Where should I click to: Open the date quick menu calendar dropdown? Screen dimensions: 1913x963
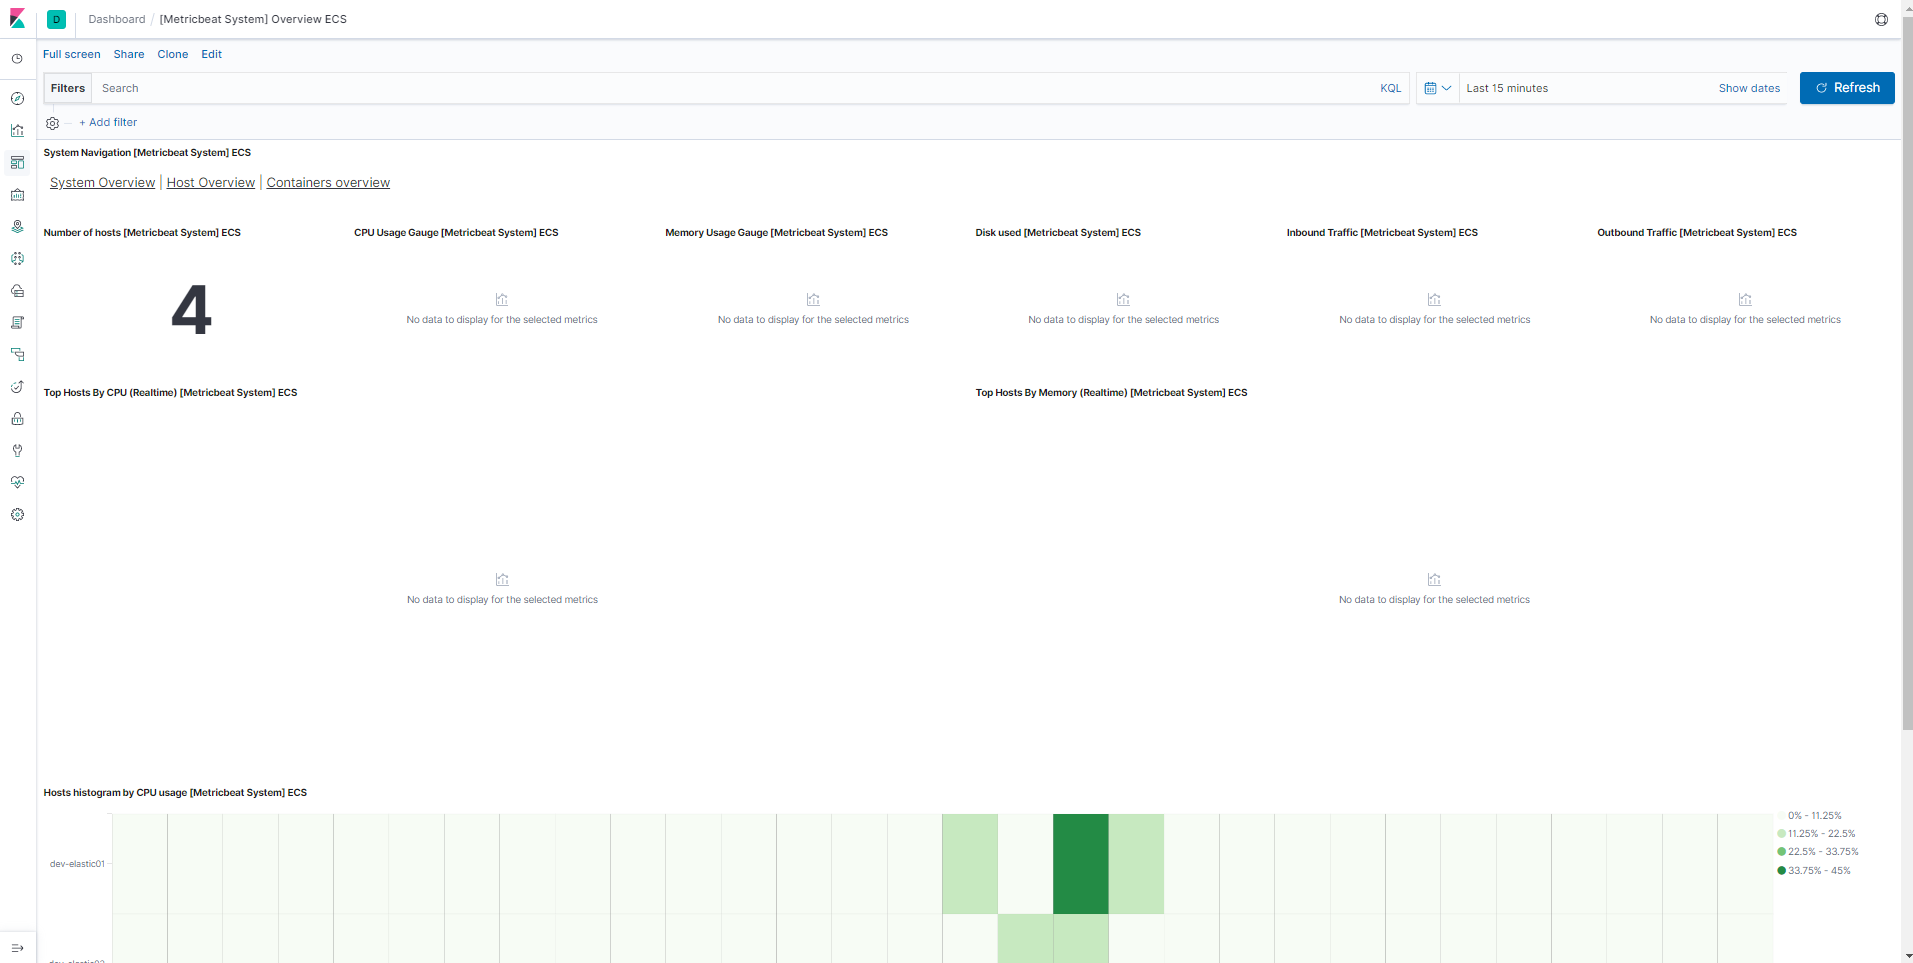pyautogui.click(x=1438, y=88)
